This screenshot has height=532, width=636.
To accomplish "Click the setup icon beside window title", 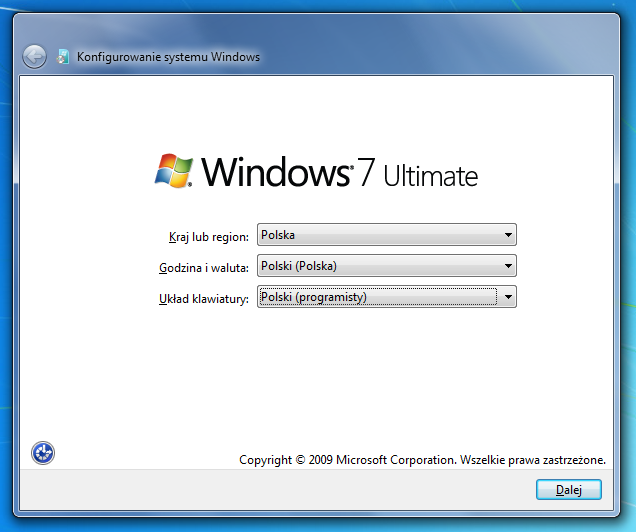I will pos(62,57).
